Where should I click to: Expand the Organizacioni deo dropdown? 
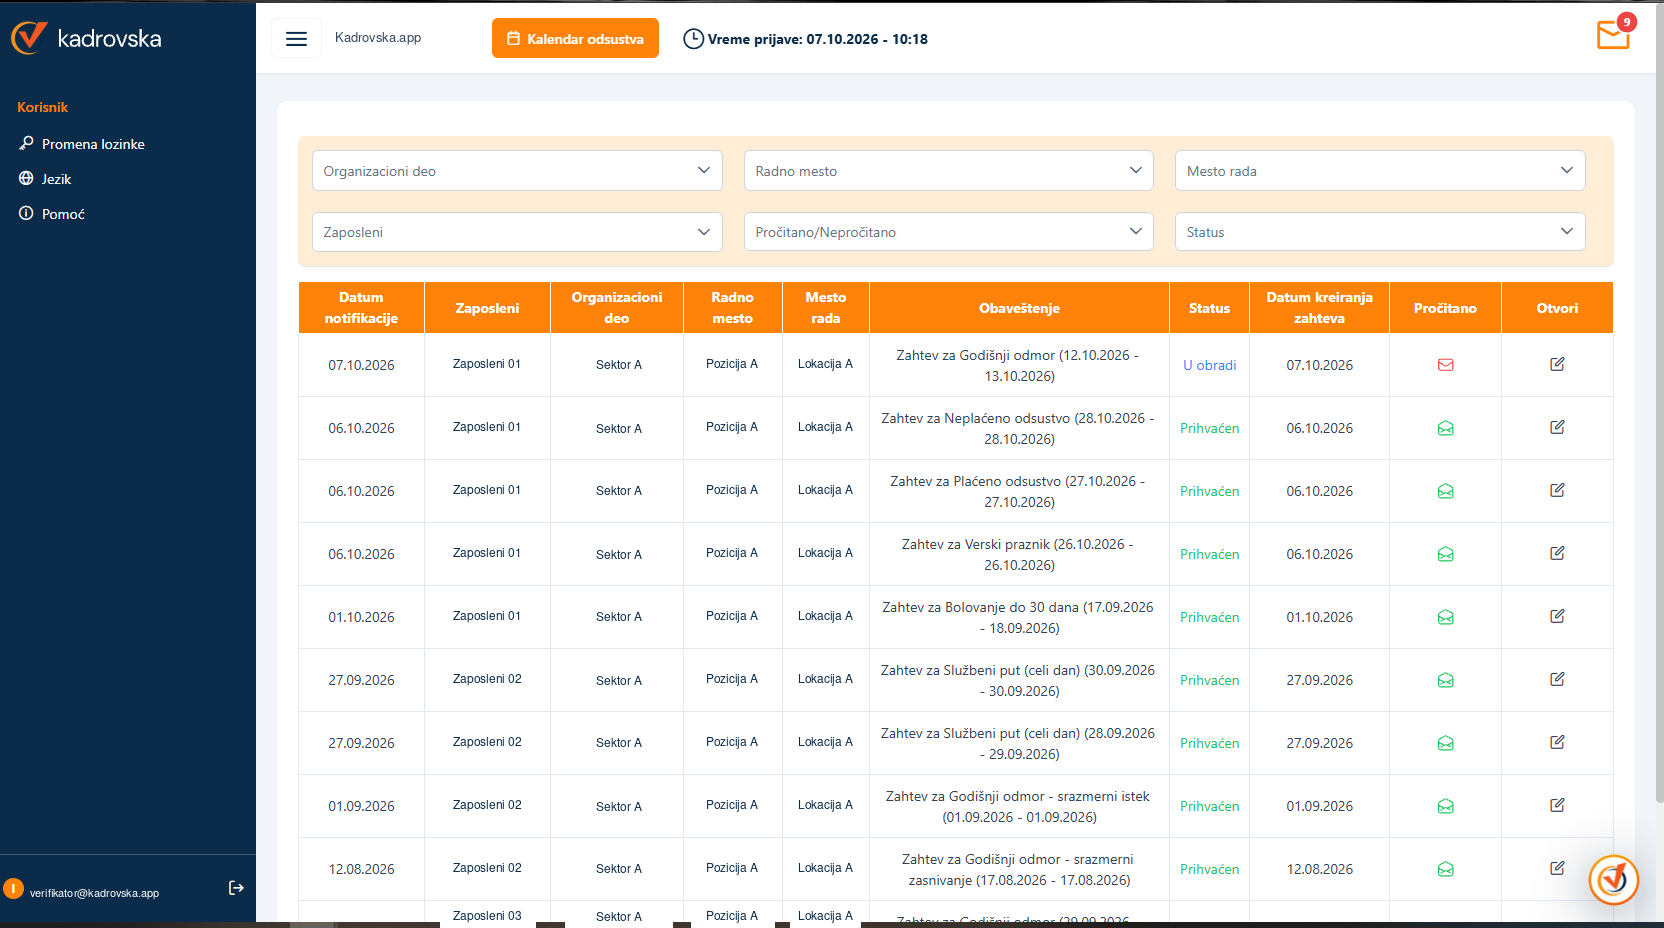(517, 171)
